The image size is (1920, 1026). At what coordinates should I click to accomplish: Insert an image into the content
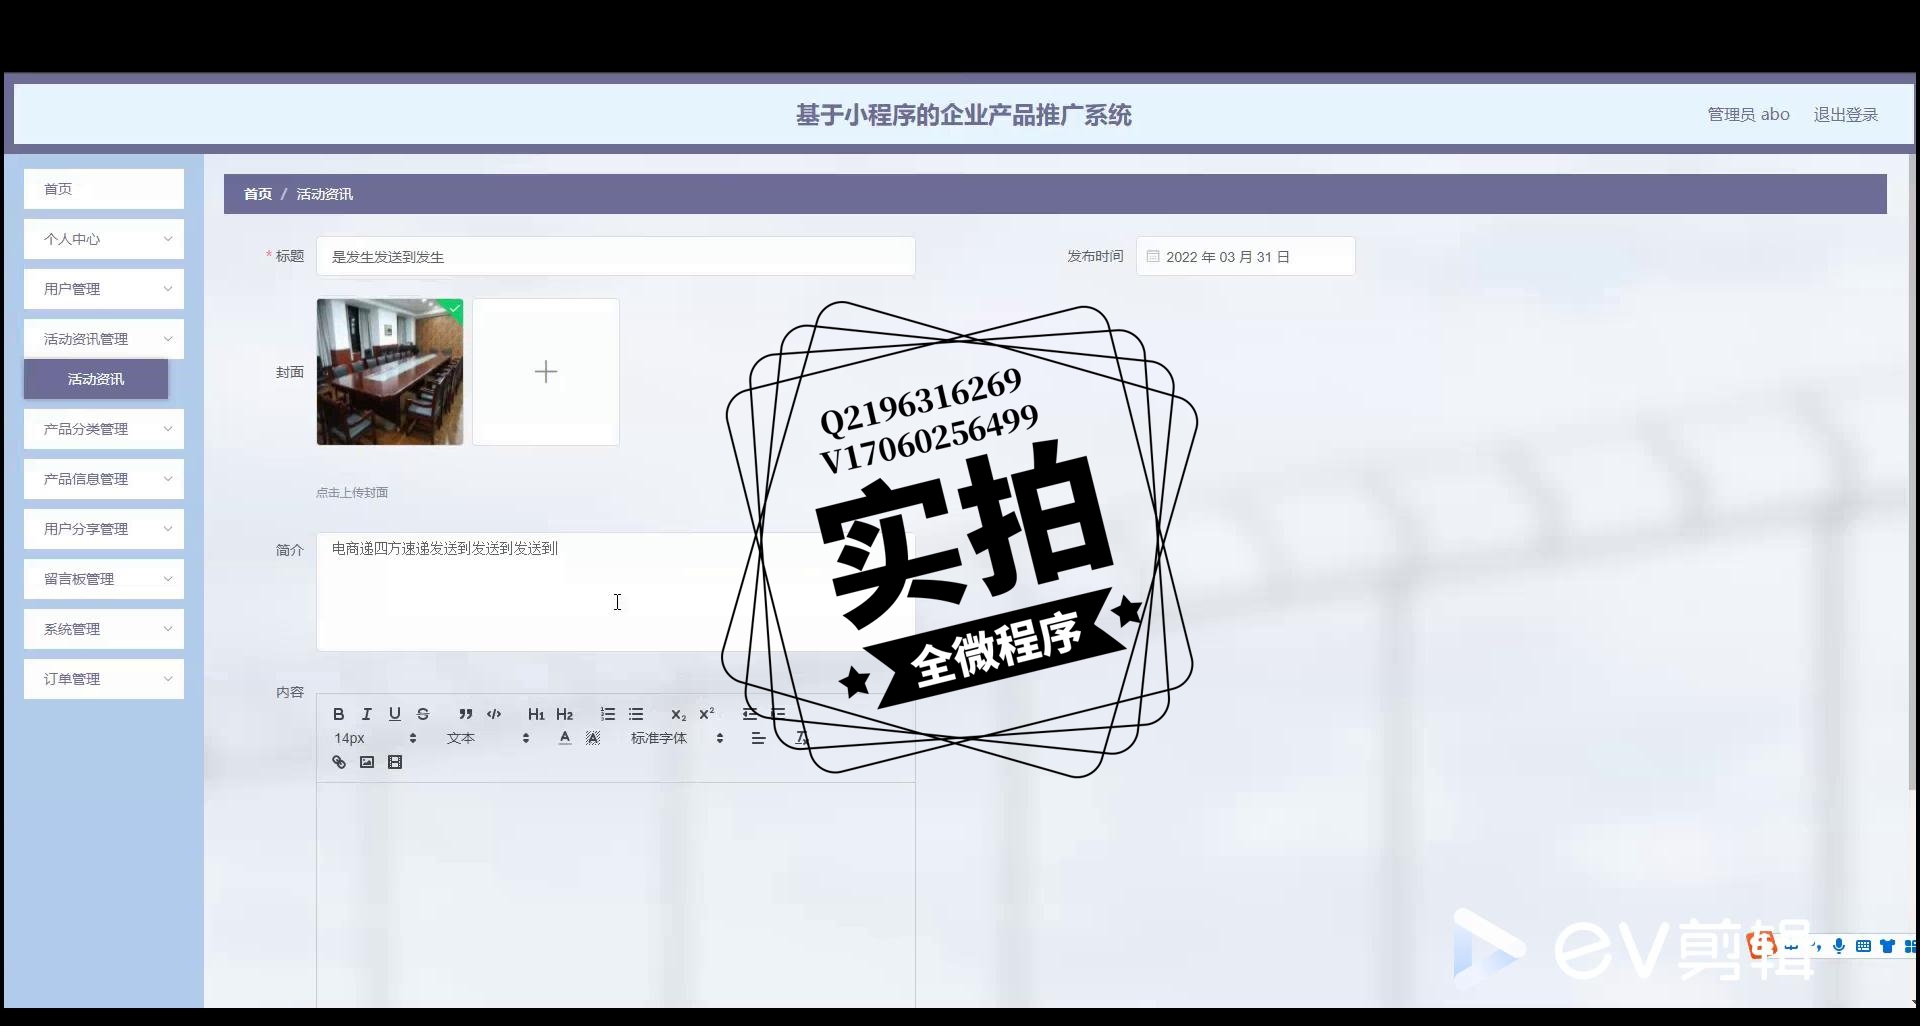coord(367,762)
